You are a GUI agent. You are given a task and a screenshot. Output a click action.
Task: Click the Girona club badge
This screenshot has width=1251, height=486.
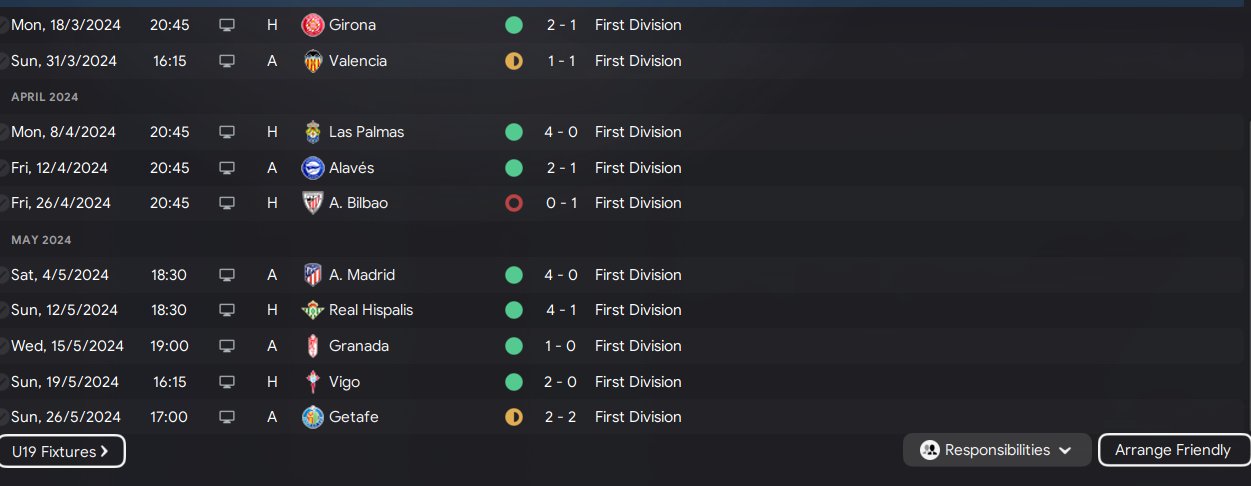[313, 25]
